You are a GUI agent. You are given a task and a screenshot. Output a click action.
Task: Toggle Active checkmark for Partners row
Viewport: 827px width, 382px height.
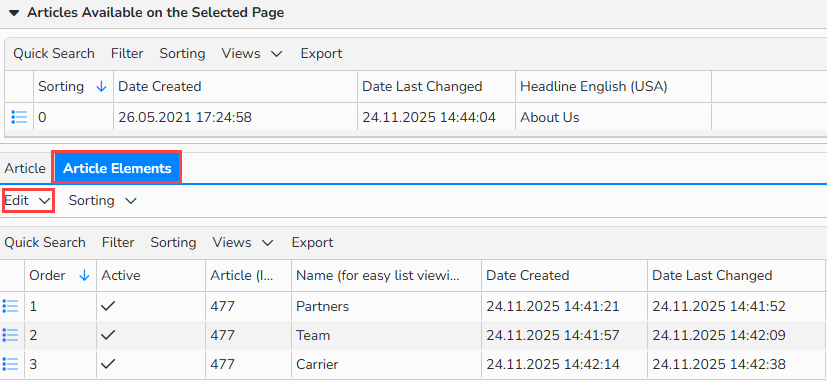pos(108,307)
